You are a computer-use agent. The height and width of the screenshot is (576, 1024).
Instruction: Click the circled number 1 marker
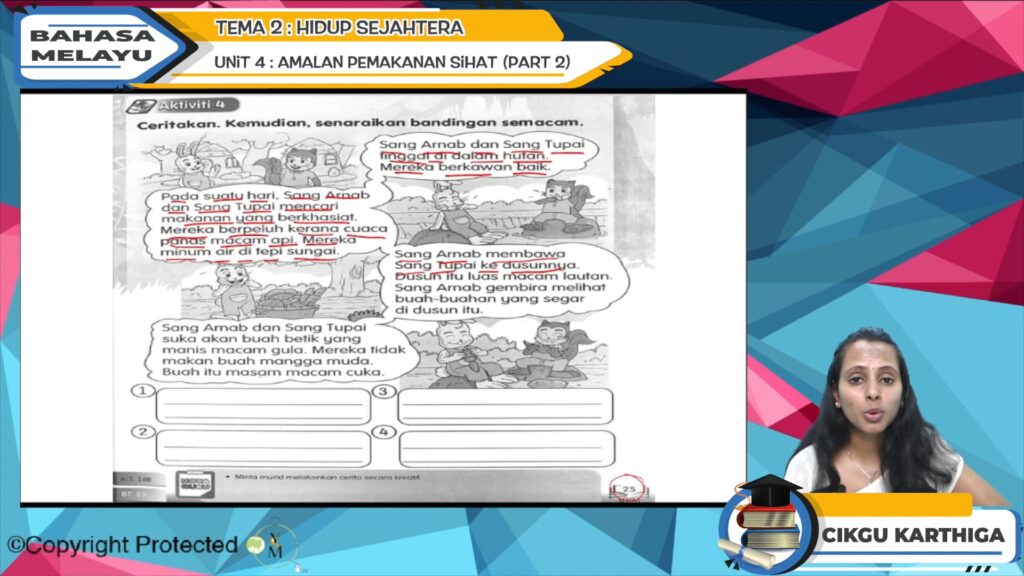point(144,391)
